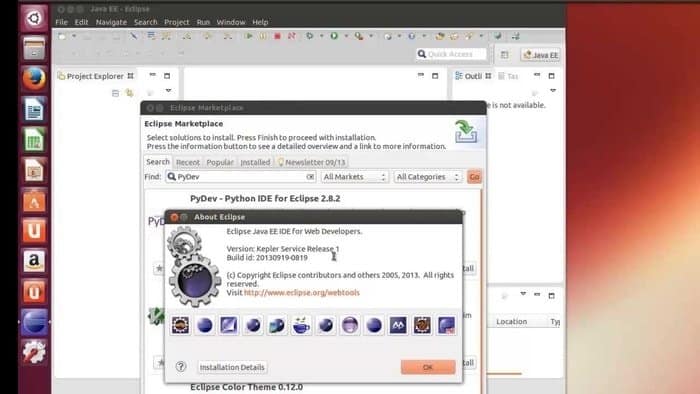Click the Go button in Marketplace
The height and width of the screenshot is (394, 700).
click(474, 177)
